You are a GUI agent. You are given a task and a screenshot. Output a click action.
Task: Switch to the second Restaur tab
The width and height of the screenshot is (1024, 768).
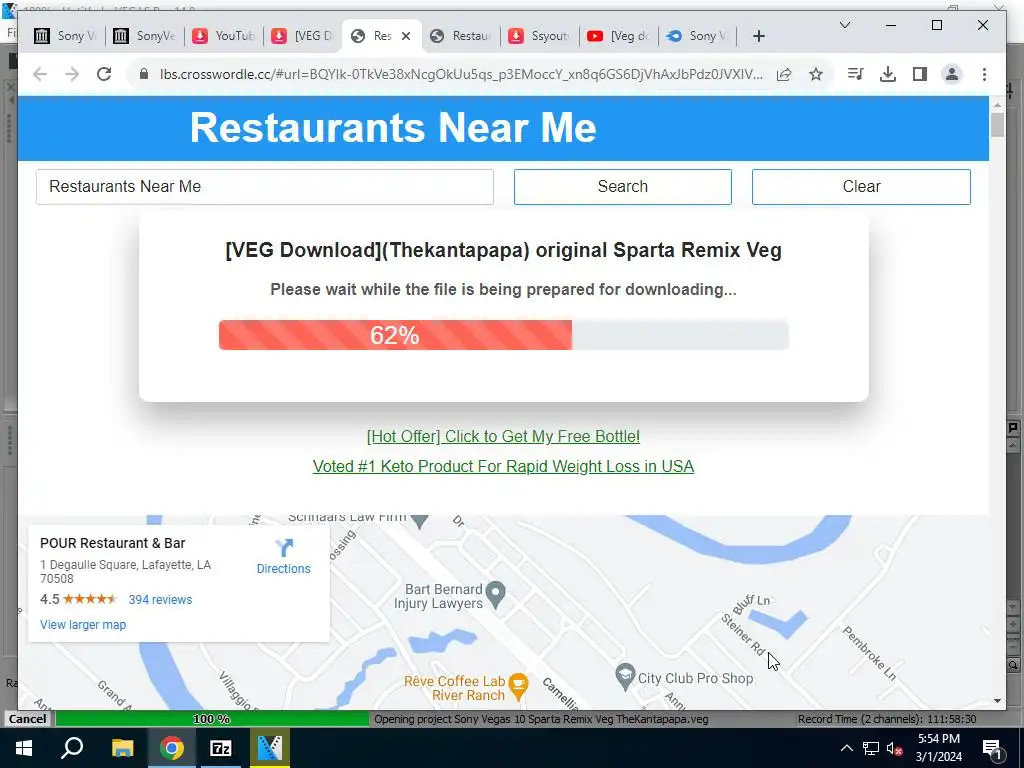pos(462,36)
